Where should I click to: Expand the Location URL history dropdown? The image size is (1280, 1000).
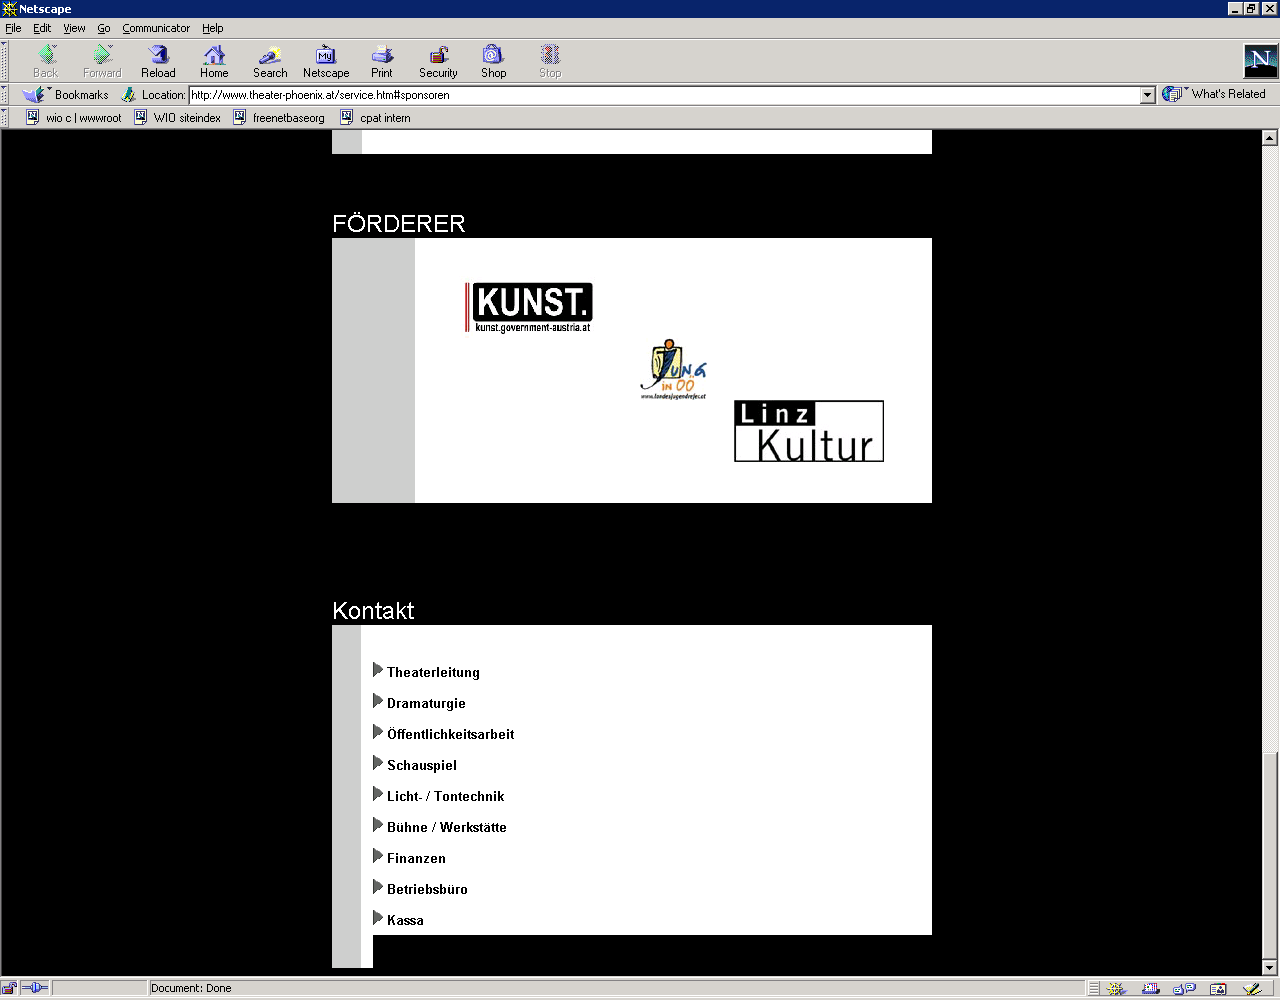(1147, 95)
